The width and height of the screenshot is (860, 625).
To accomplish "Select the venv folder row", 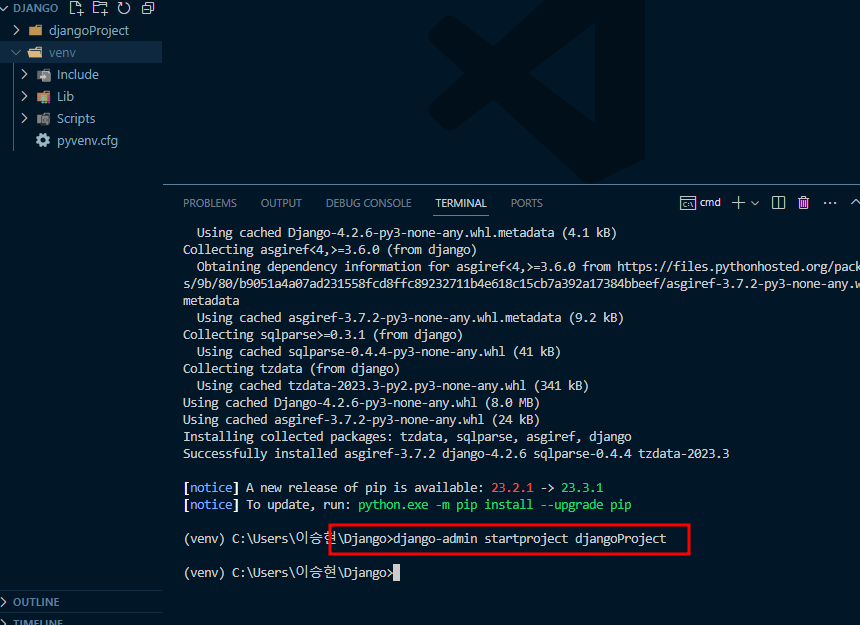I will tap(81, 53).
